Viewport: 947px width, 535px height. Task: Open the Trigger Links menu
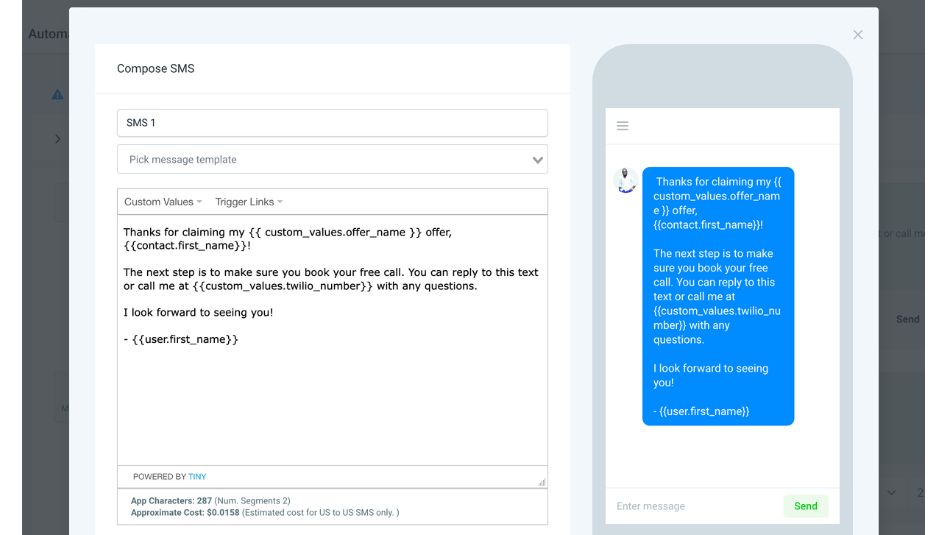pyautogui.click(x=249, y=202)
